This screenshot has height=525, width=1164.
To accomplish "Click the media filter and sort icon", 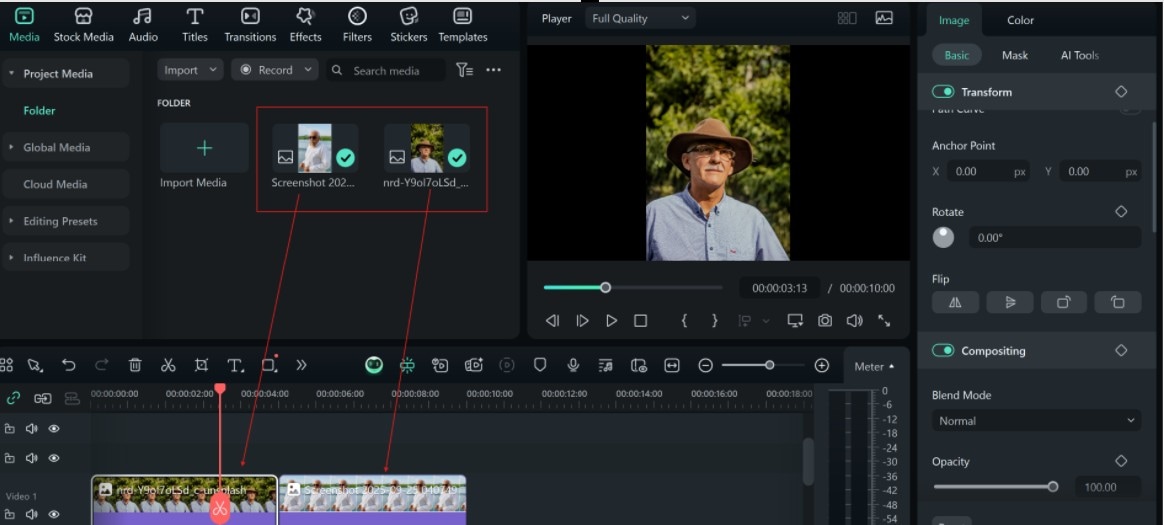I will point(464,70).
